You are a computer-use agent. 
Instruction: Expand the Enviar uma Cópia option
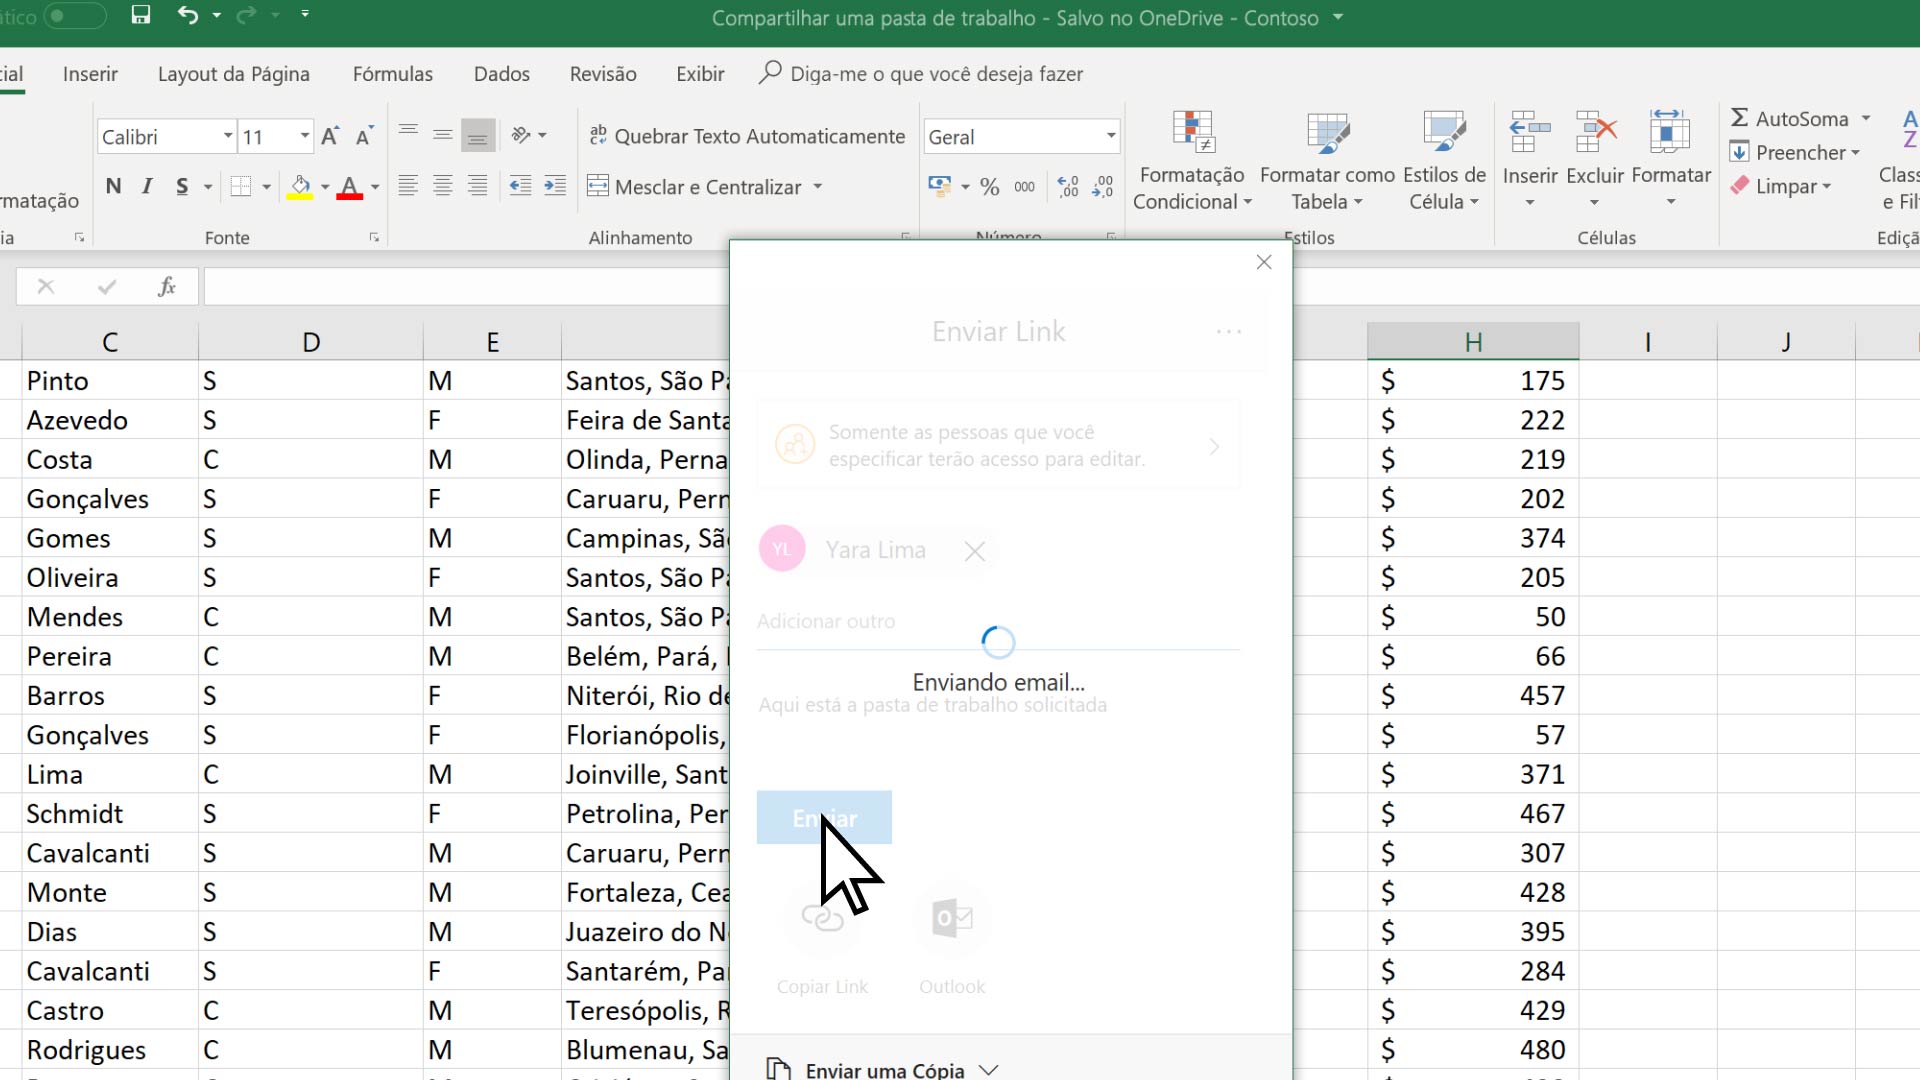point(989,1069)
